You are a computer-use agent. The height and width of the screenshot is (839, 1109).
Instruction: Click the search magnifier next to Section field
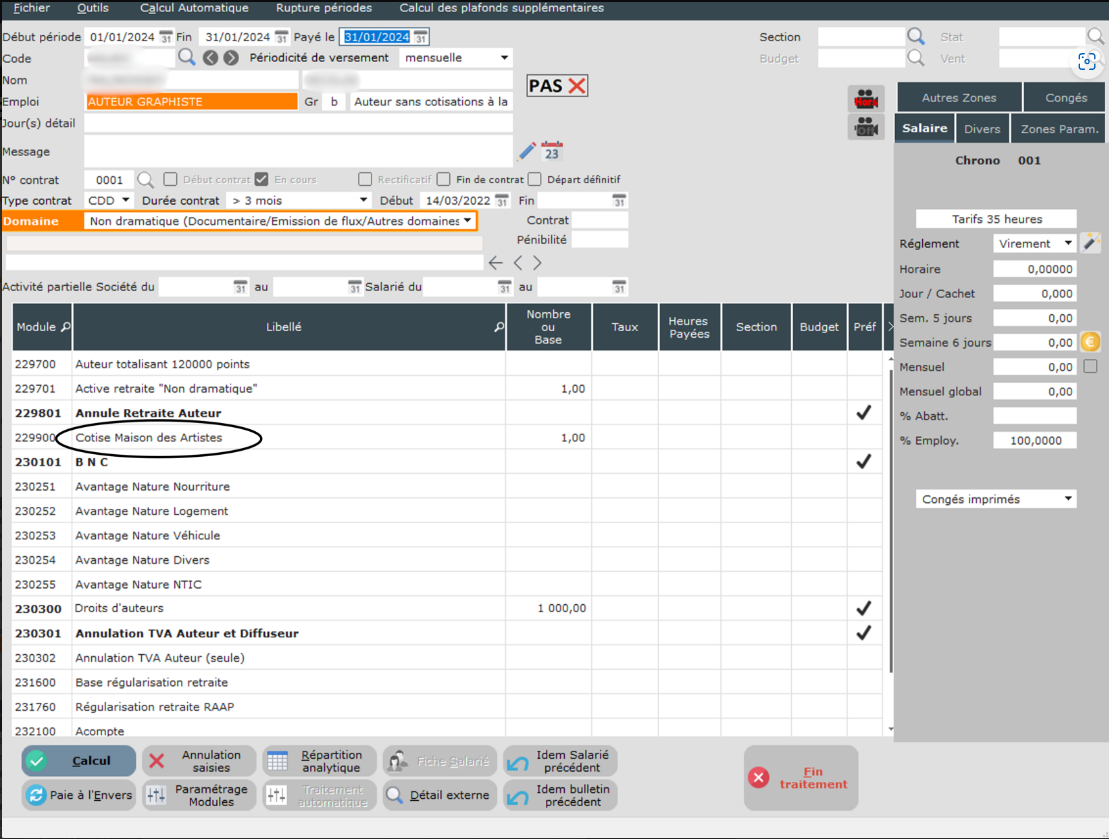[916, 37]
